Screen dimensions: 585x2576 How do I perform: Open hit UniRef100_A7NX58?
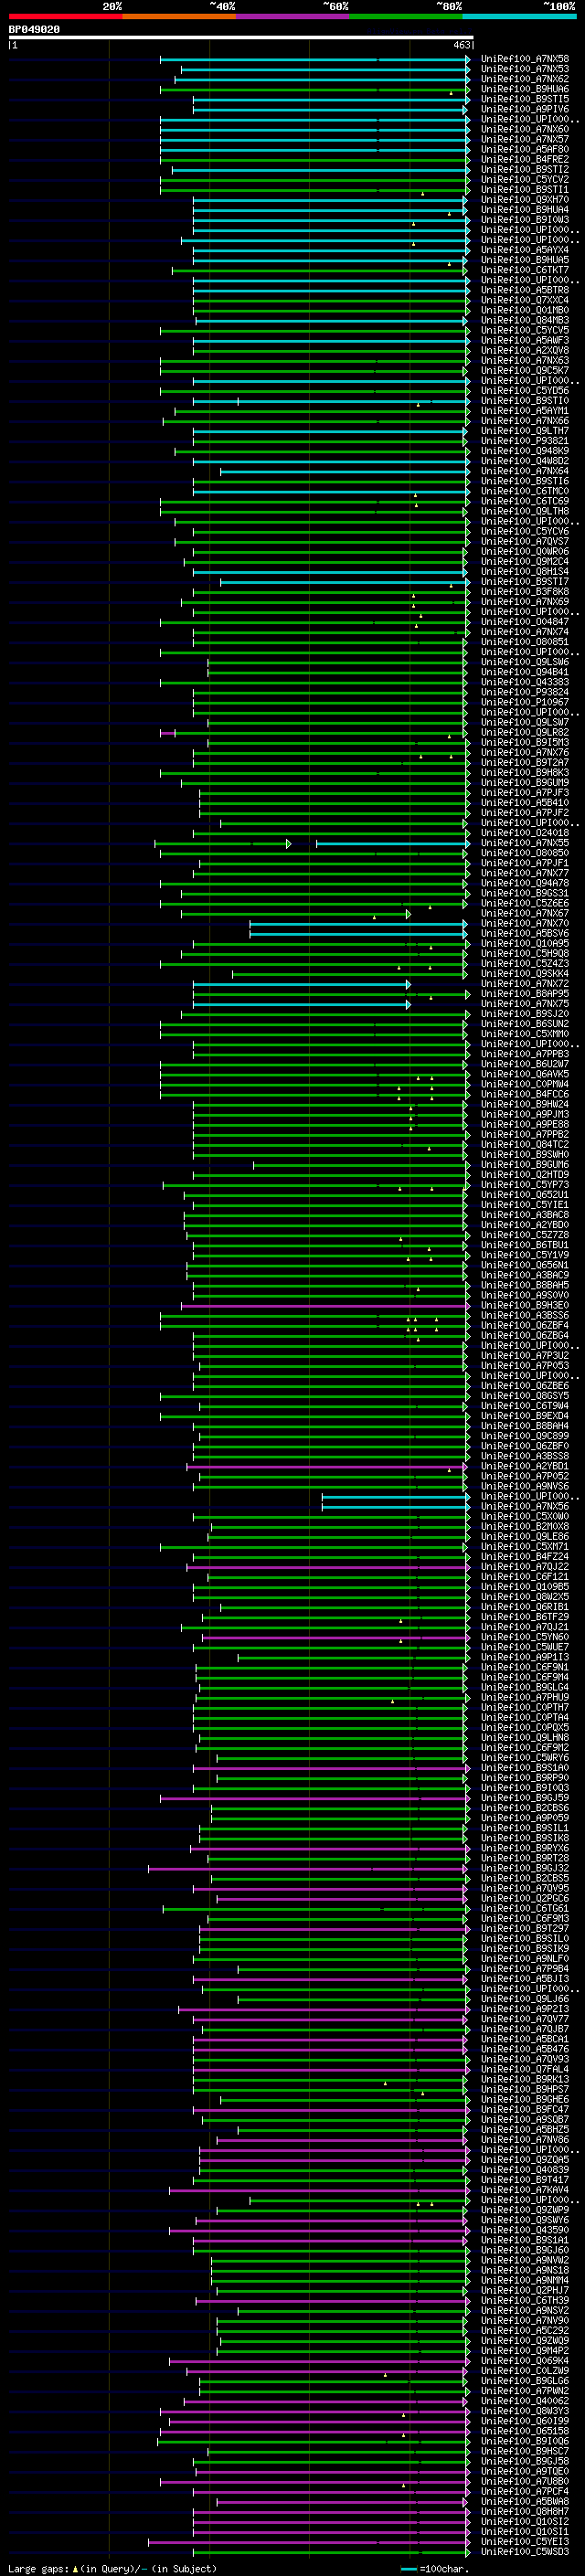[x=525, y=59]
